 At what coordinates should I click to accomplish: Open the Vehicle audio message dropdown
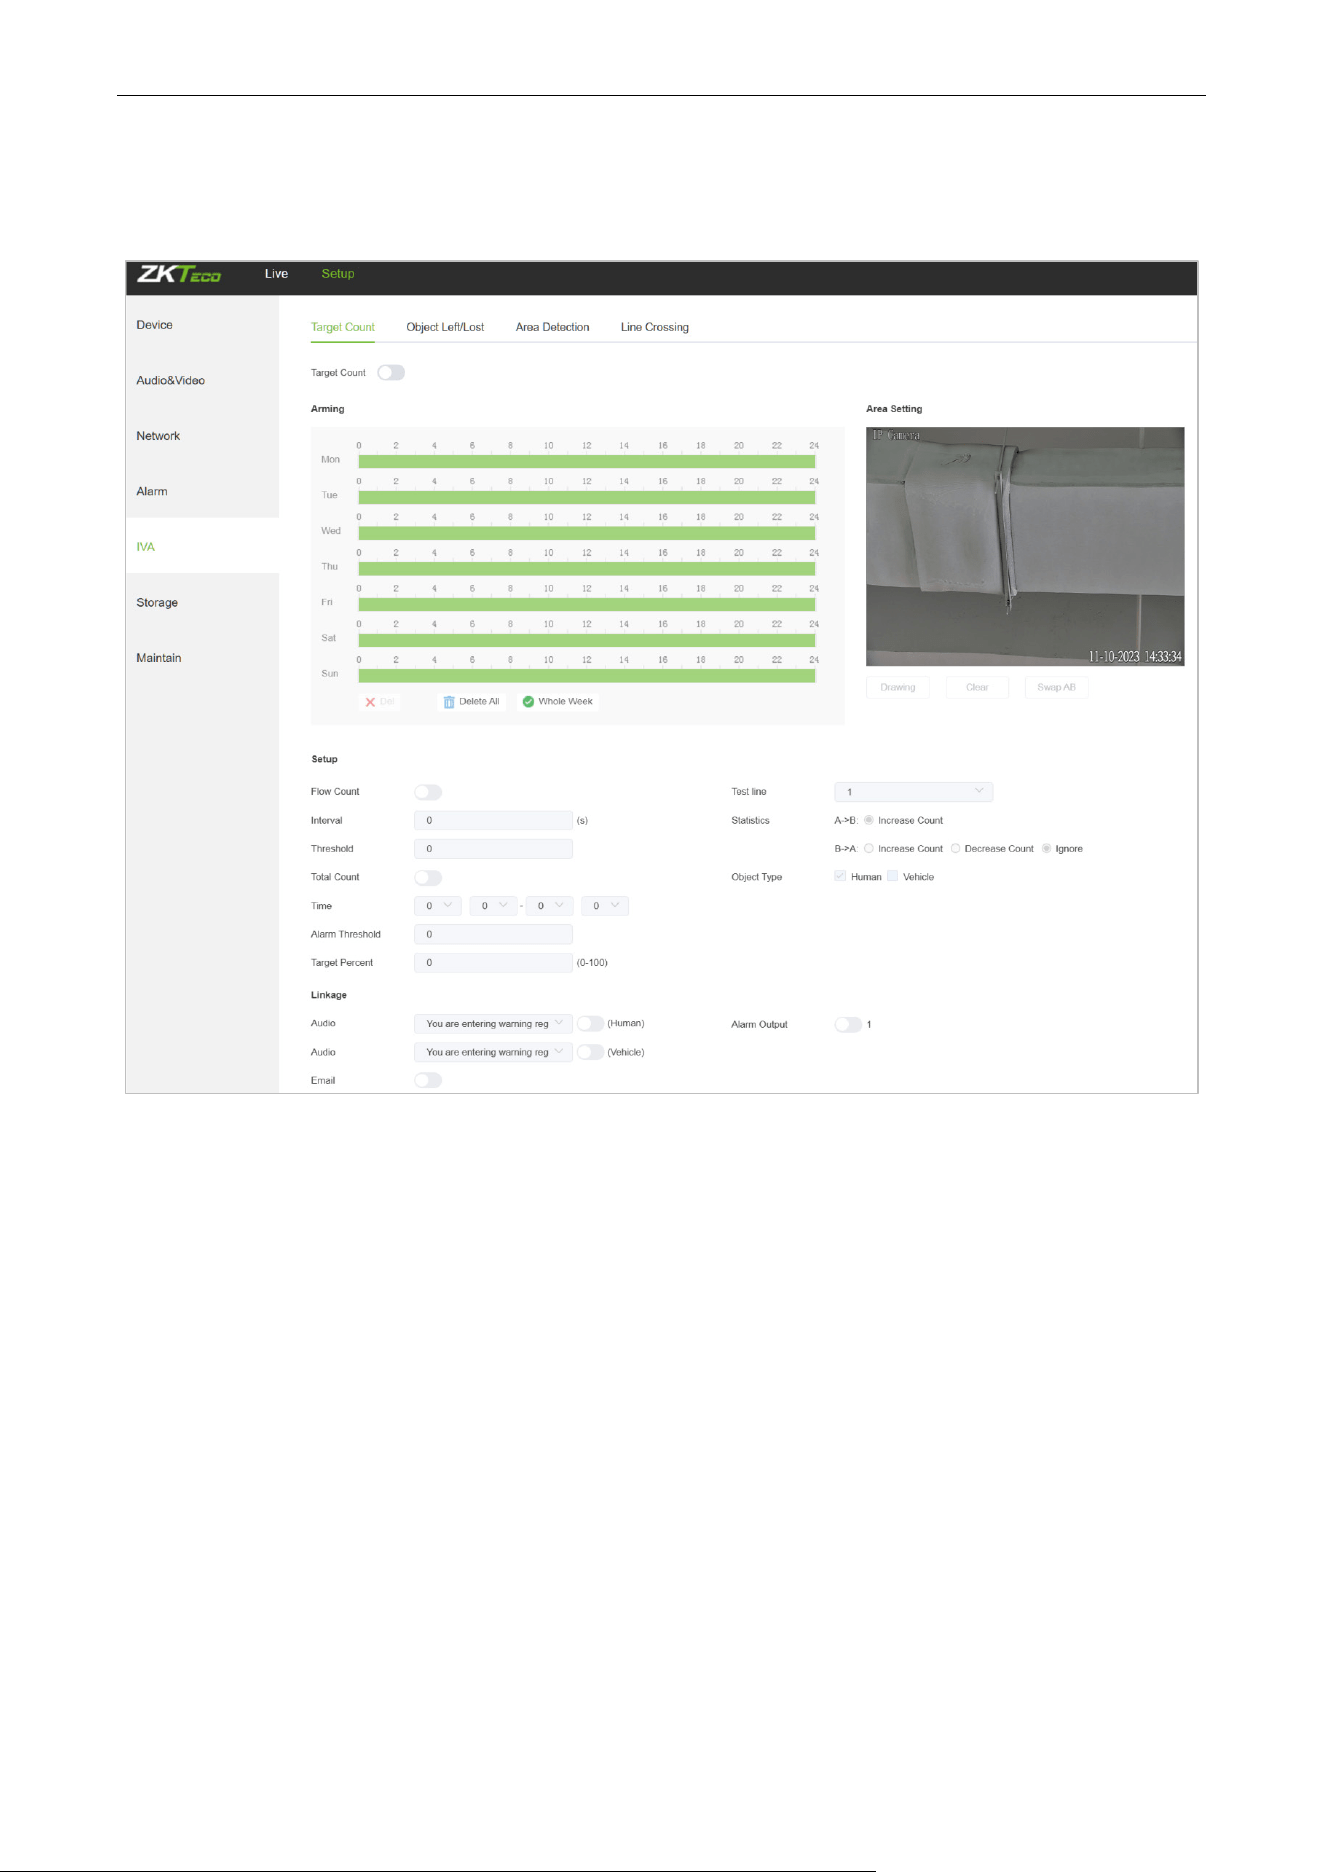click(x=493, y=1052)
